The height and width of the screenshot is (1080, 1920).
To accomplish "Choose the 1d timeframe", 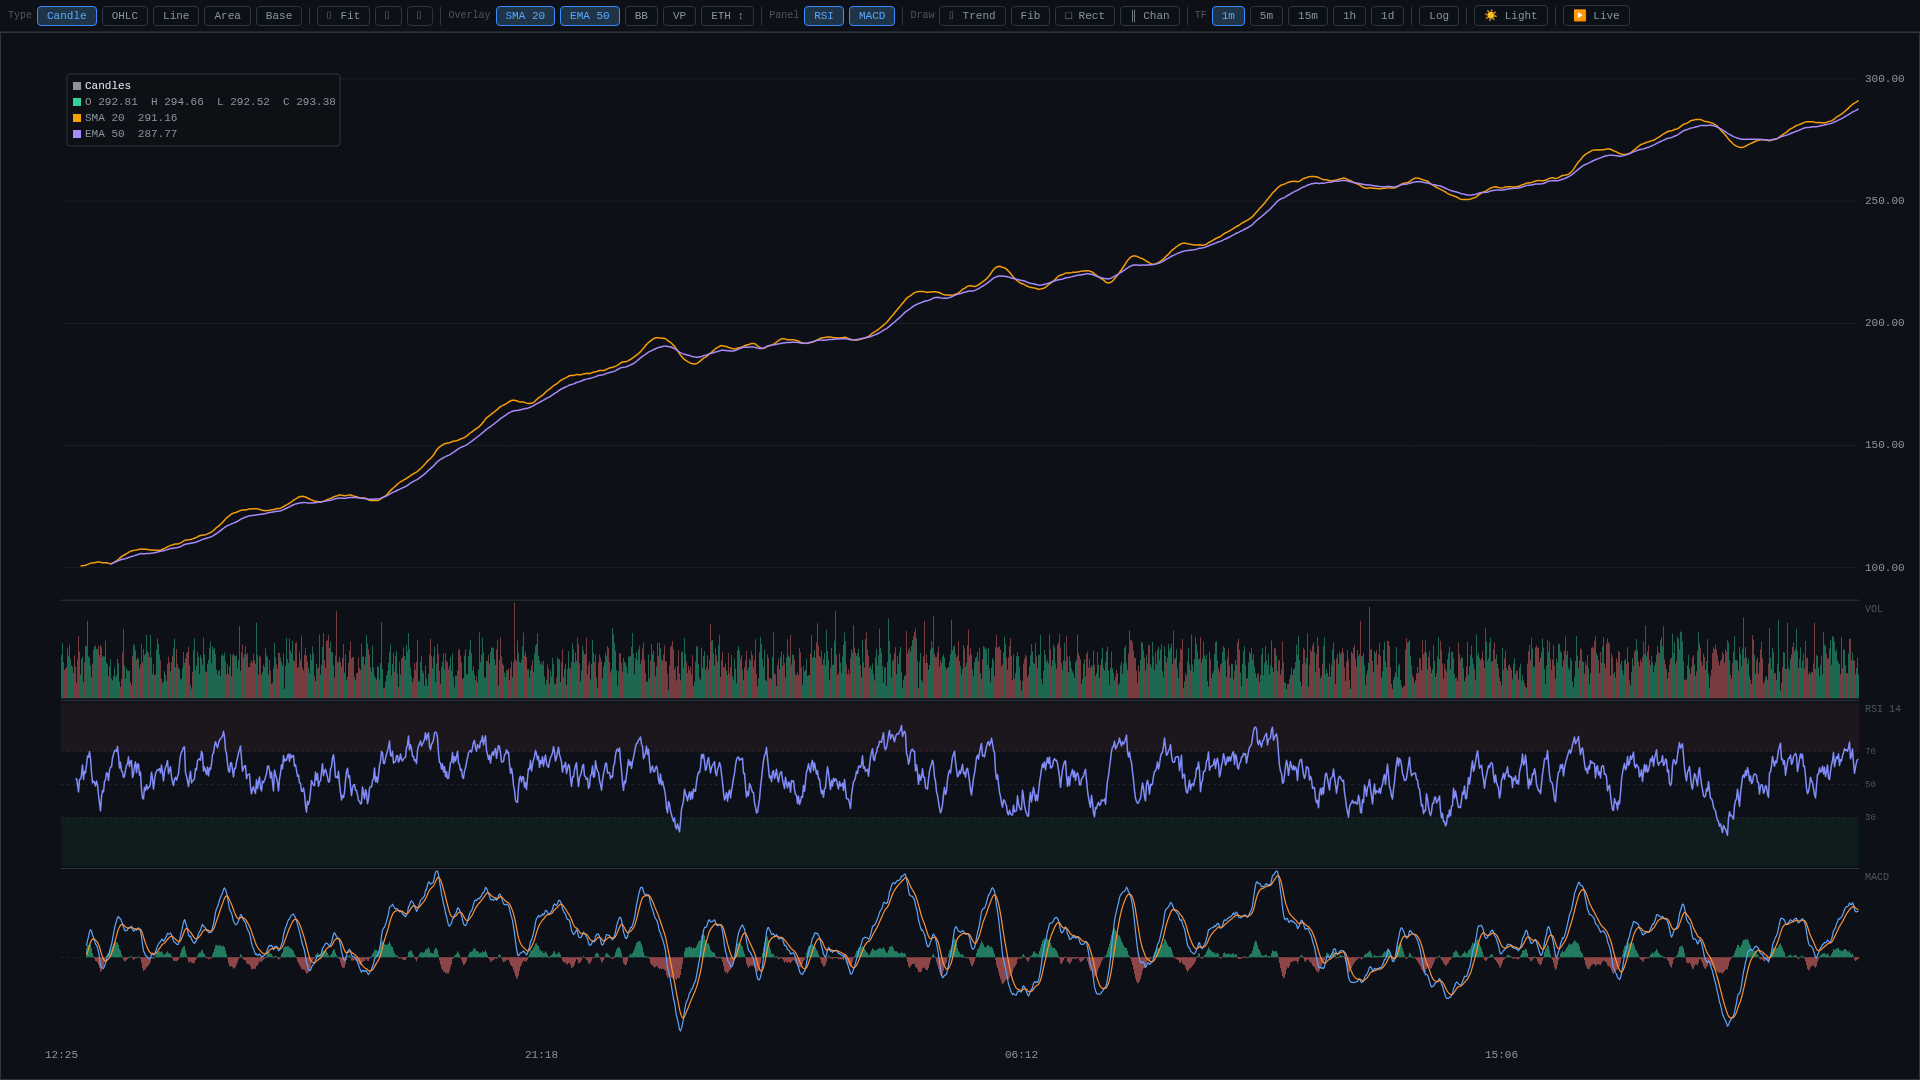I will point(1387,16).
